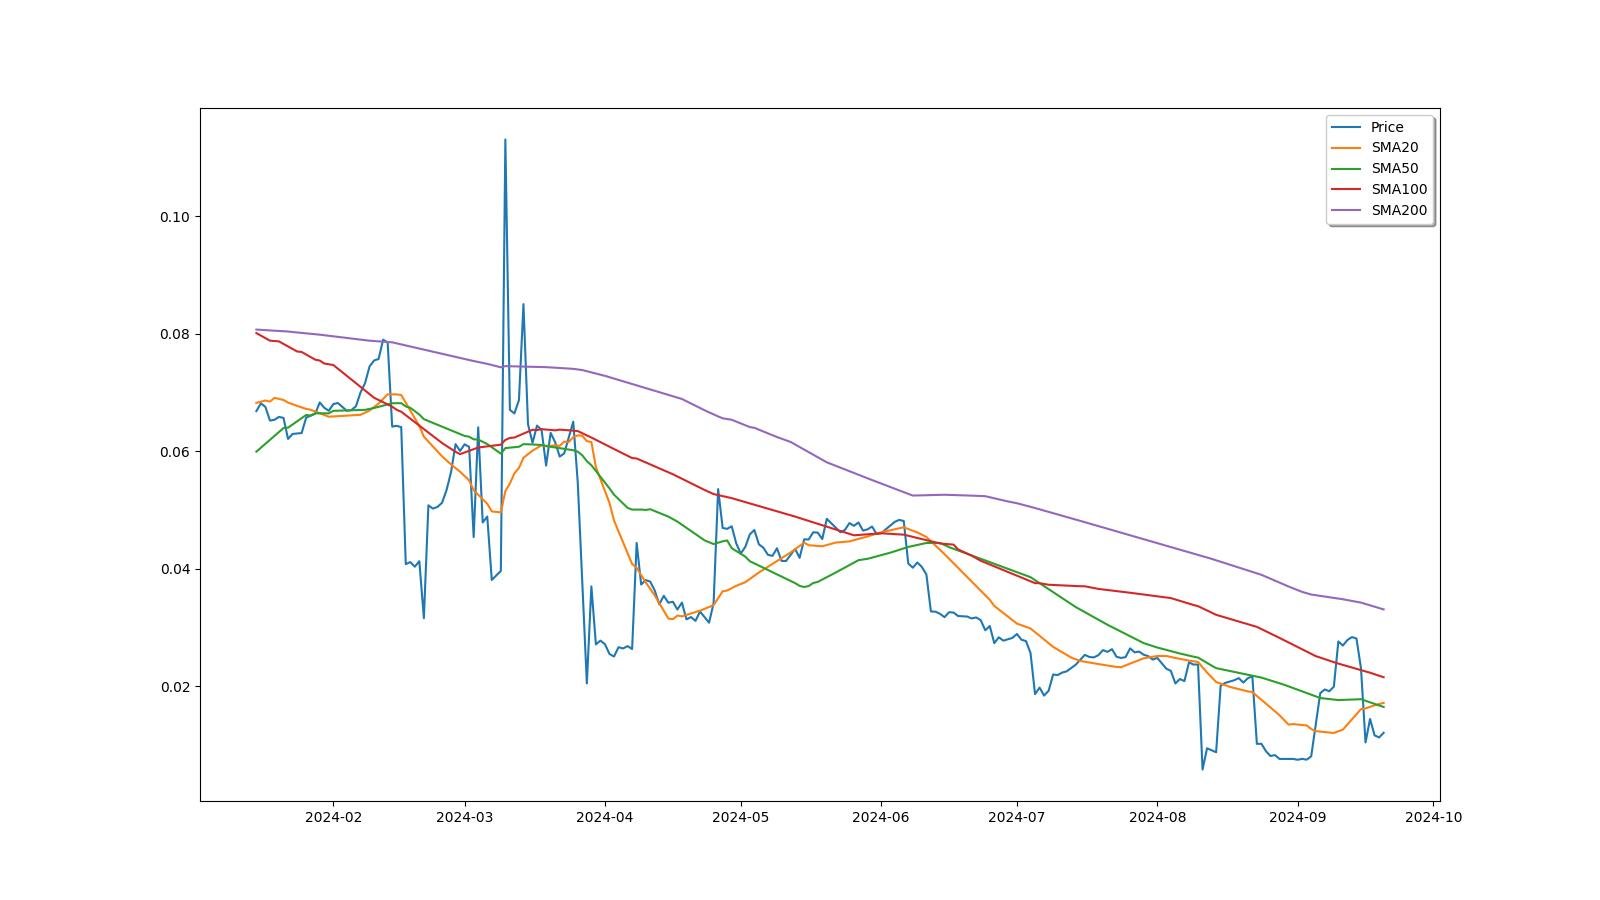Click the purple SMA200 line sample in legend
Image resolution: width=1600 pixels, height=900 pixels.
point(1347,211)
